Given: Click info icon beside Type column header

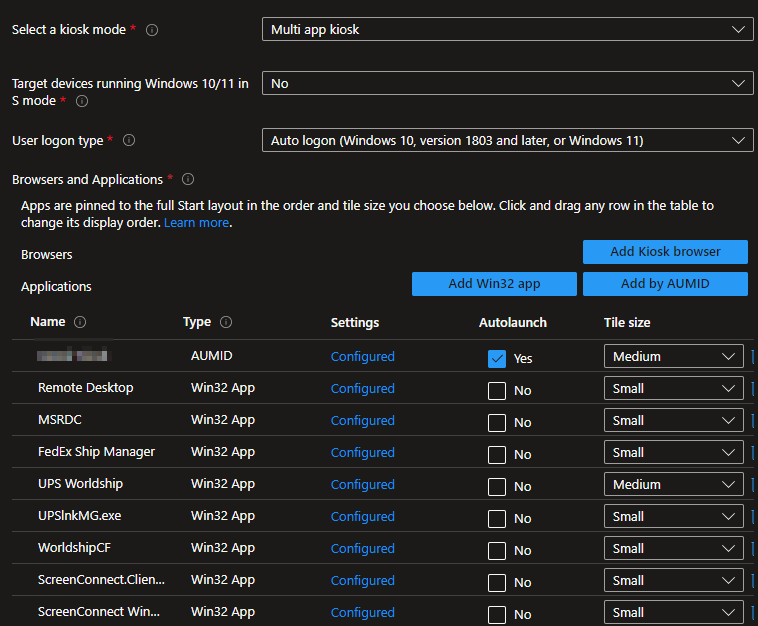Looking at the screenshot, I should (226, 322).
